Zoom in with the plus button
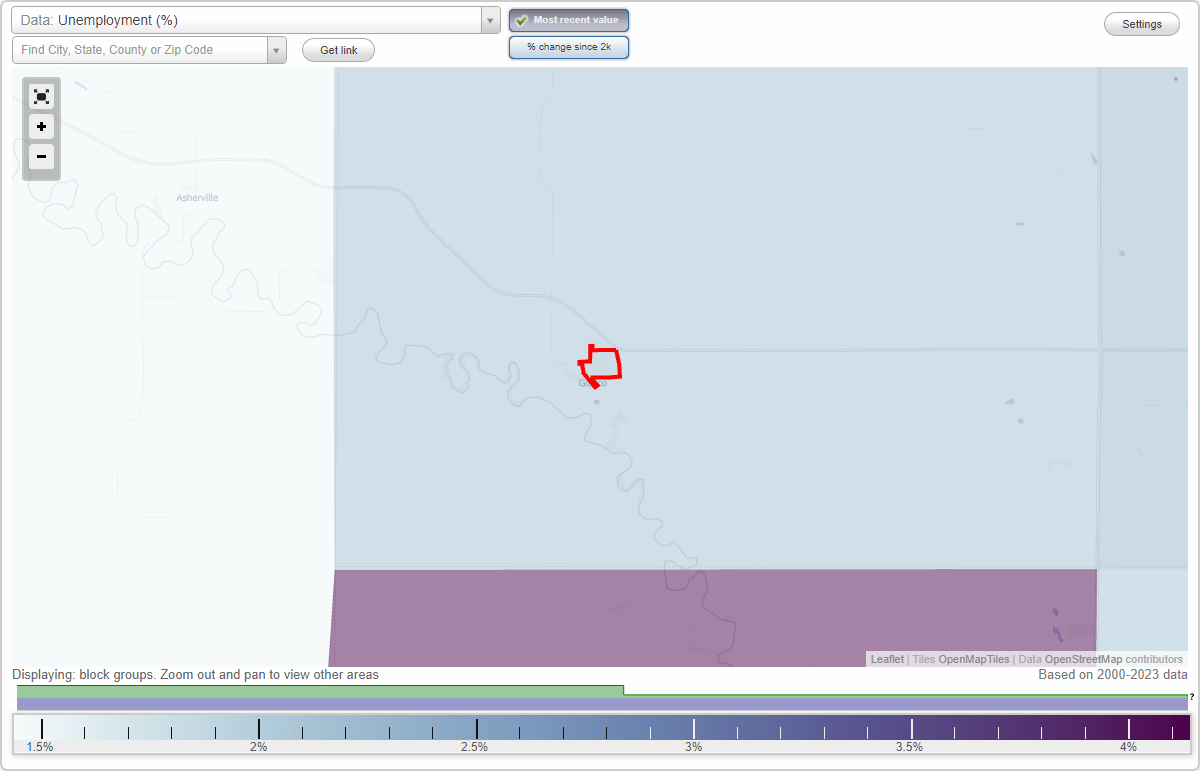The width and height of the screenshot is (1200, 771). (41, 127)
